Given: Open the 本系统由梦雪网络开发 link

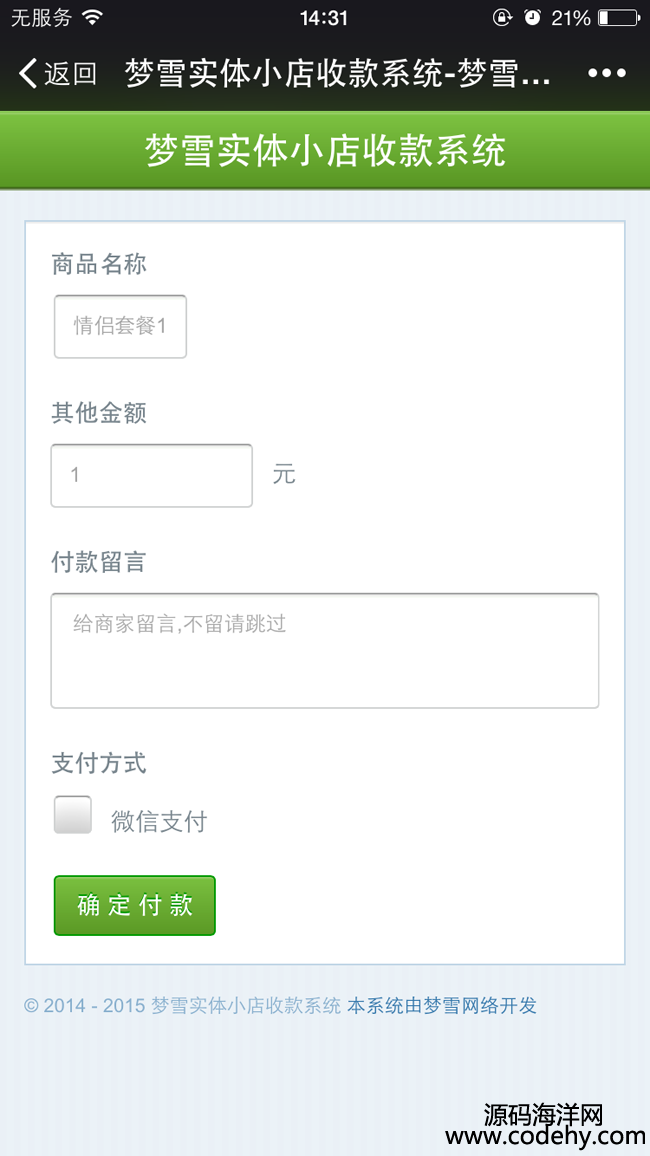Looking at the screenshot, I should coord(441,1006).
